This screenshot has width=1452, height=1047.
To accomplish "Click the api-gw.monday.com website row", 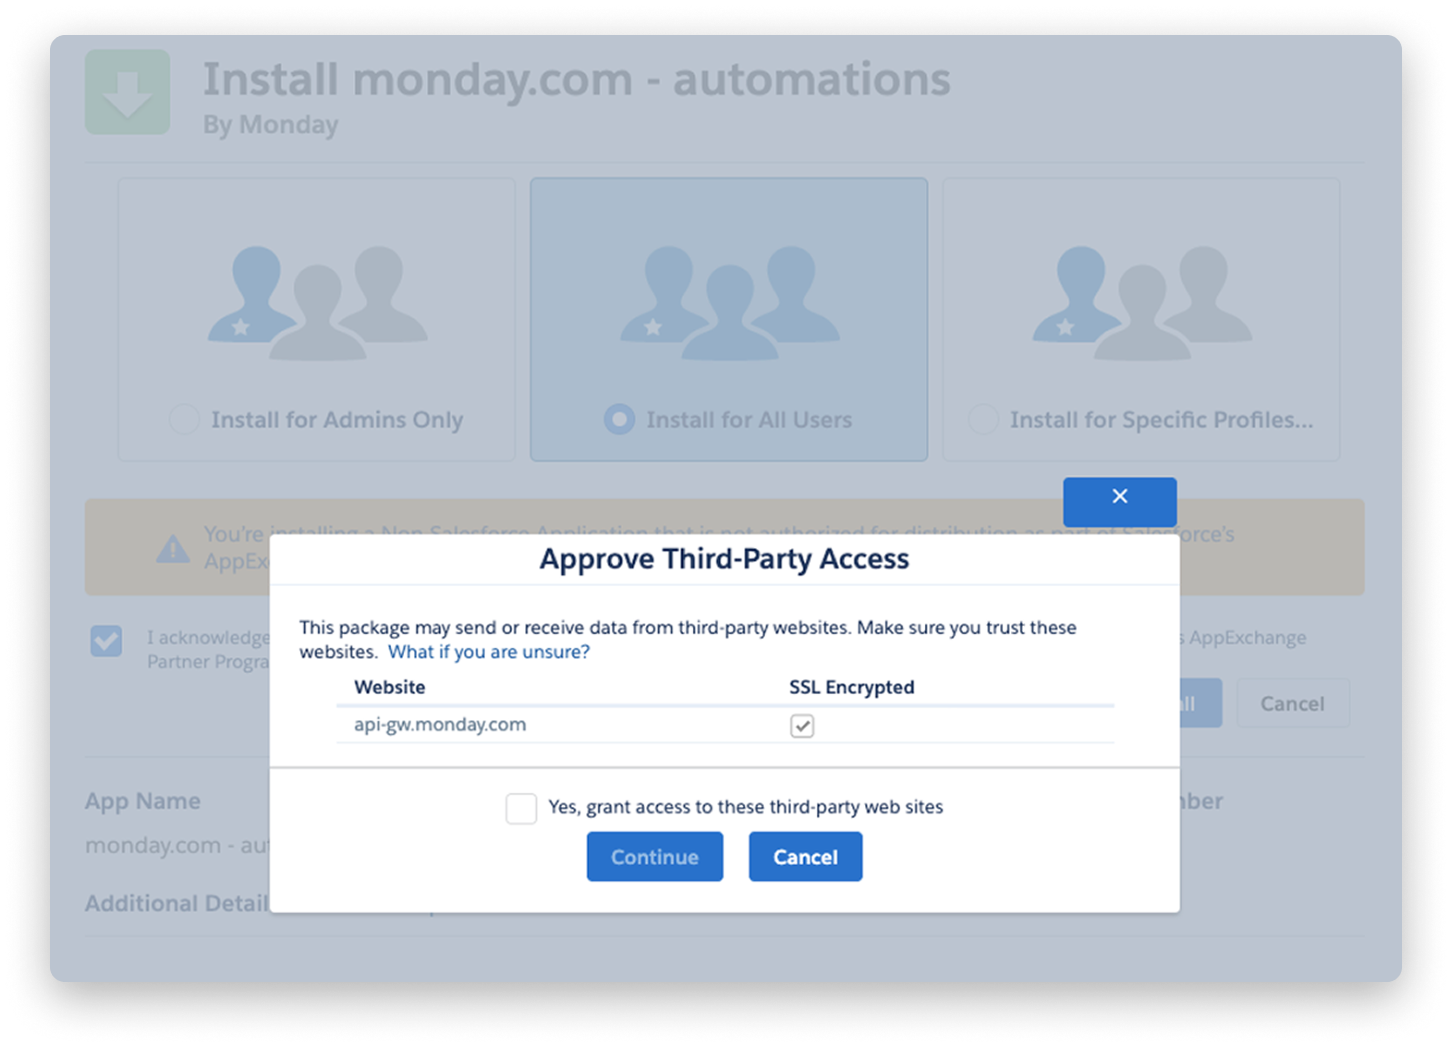I will click(440, 725).
